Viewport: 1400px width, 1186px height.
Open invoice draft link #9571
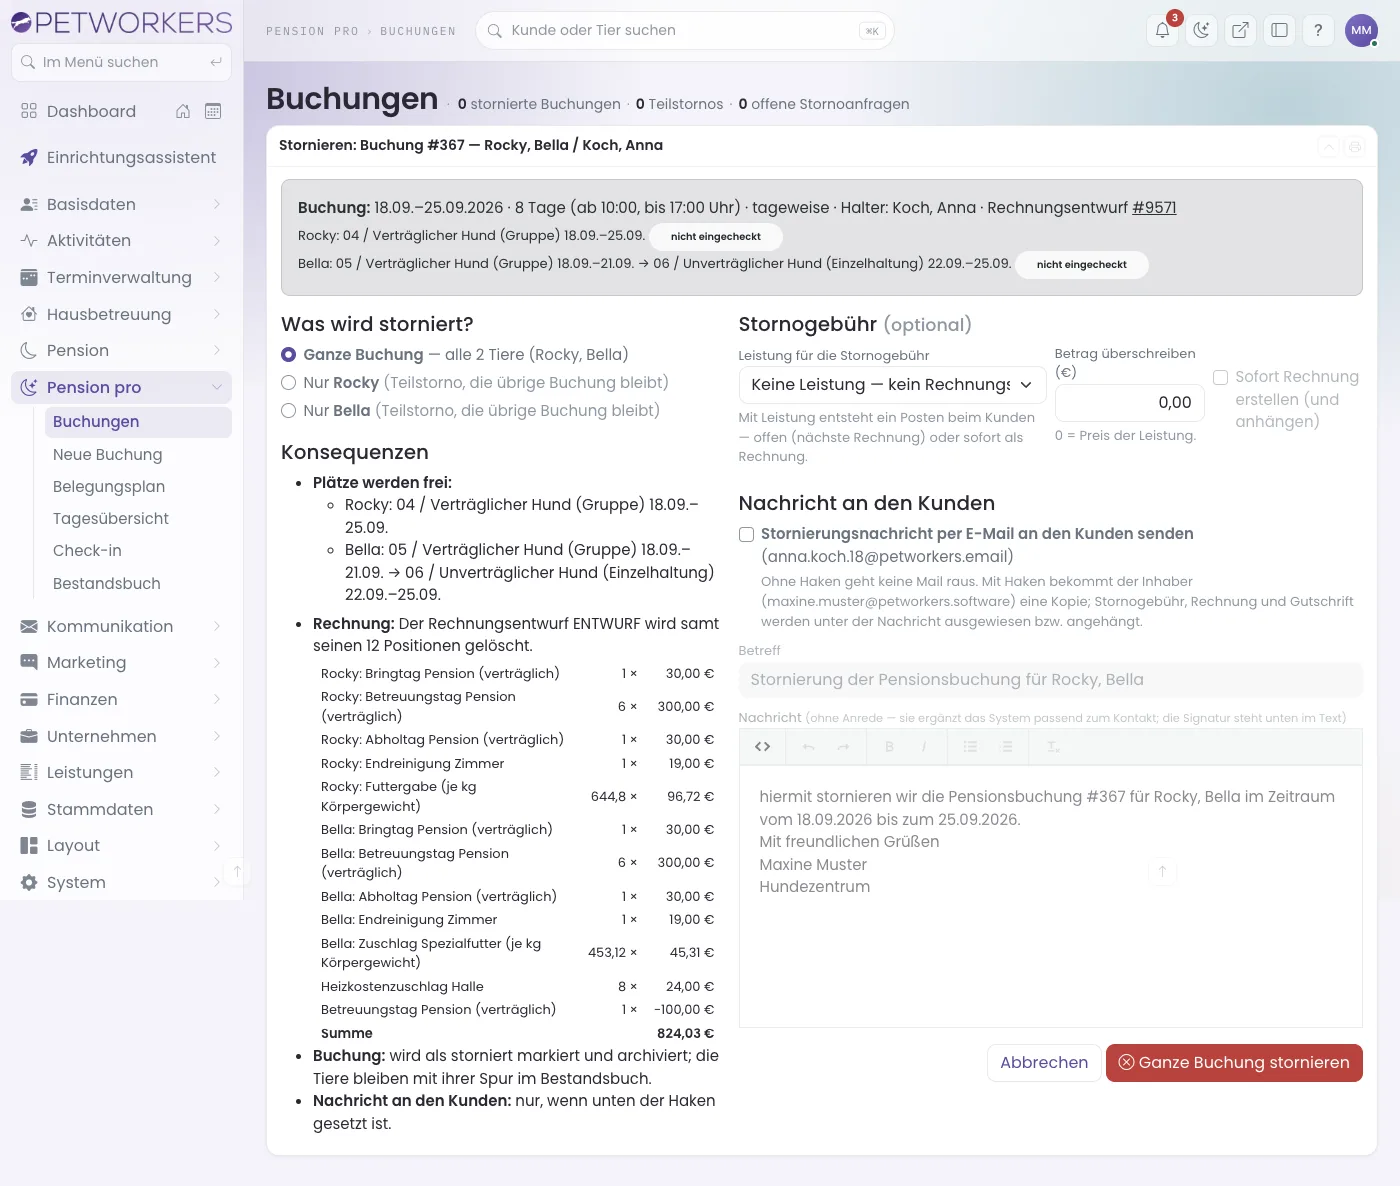click(x=1154, y=208)
